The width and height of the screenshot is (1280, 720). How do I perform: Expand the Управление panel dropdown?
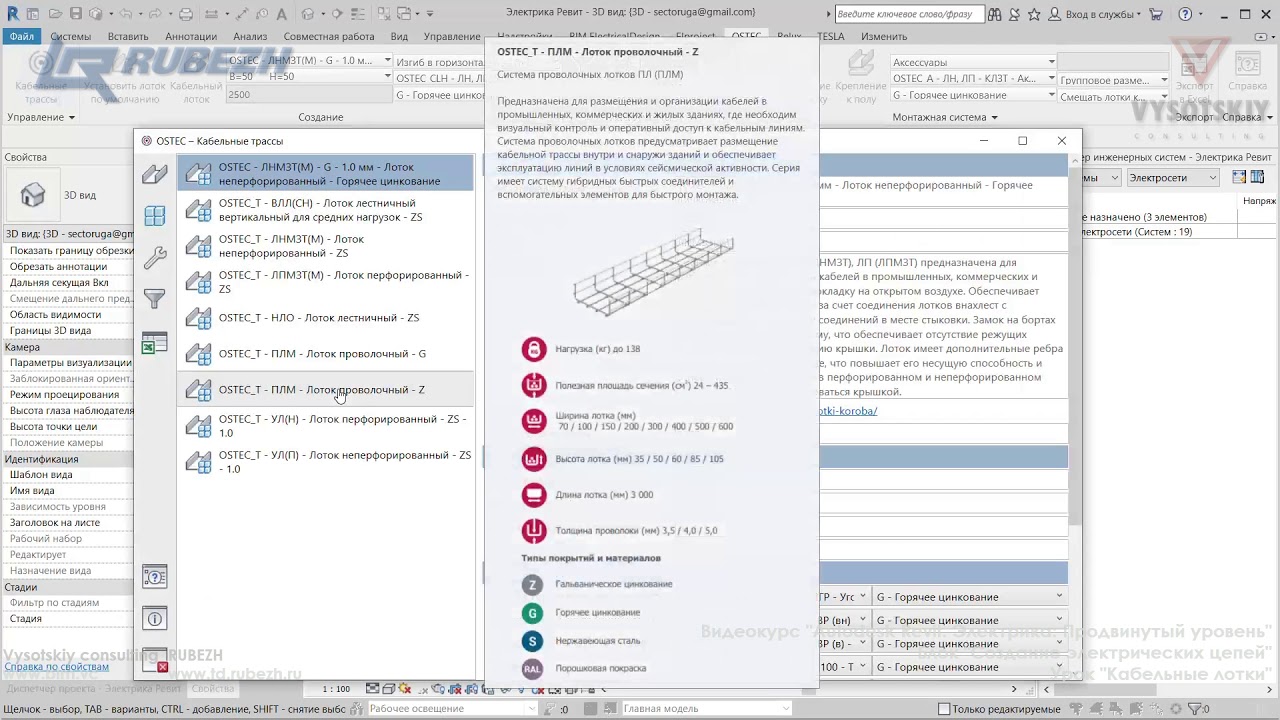tap(41, 117)
